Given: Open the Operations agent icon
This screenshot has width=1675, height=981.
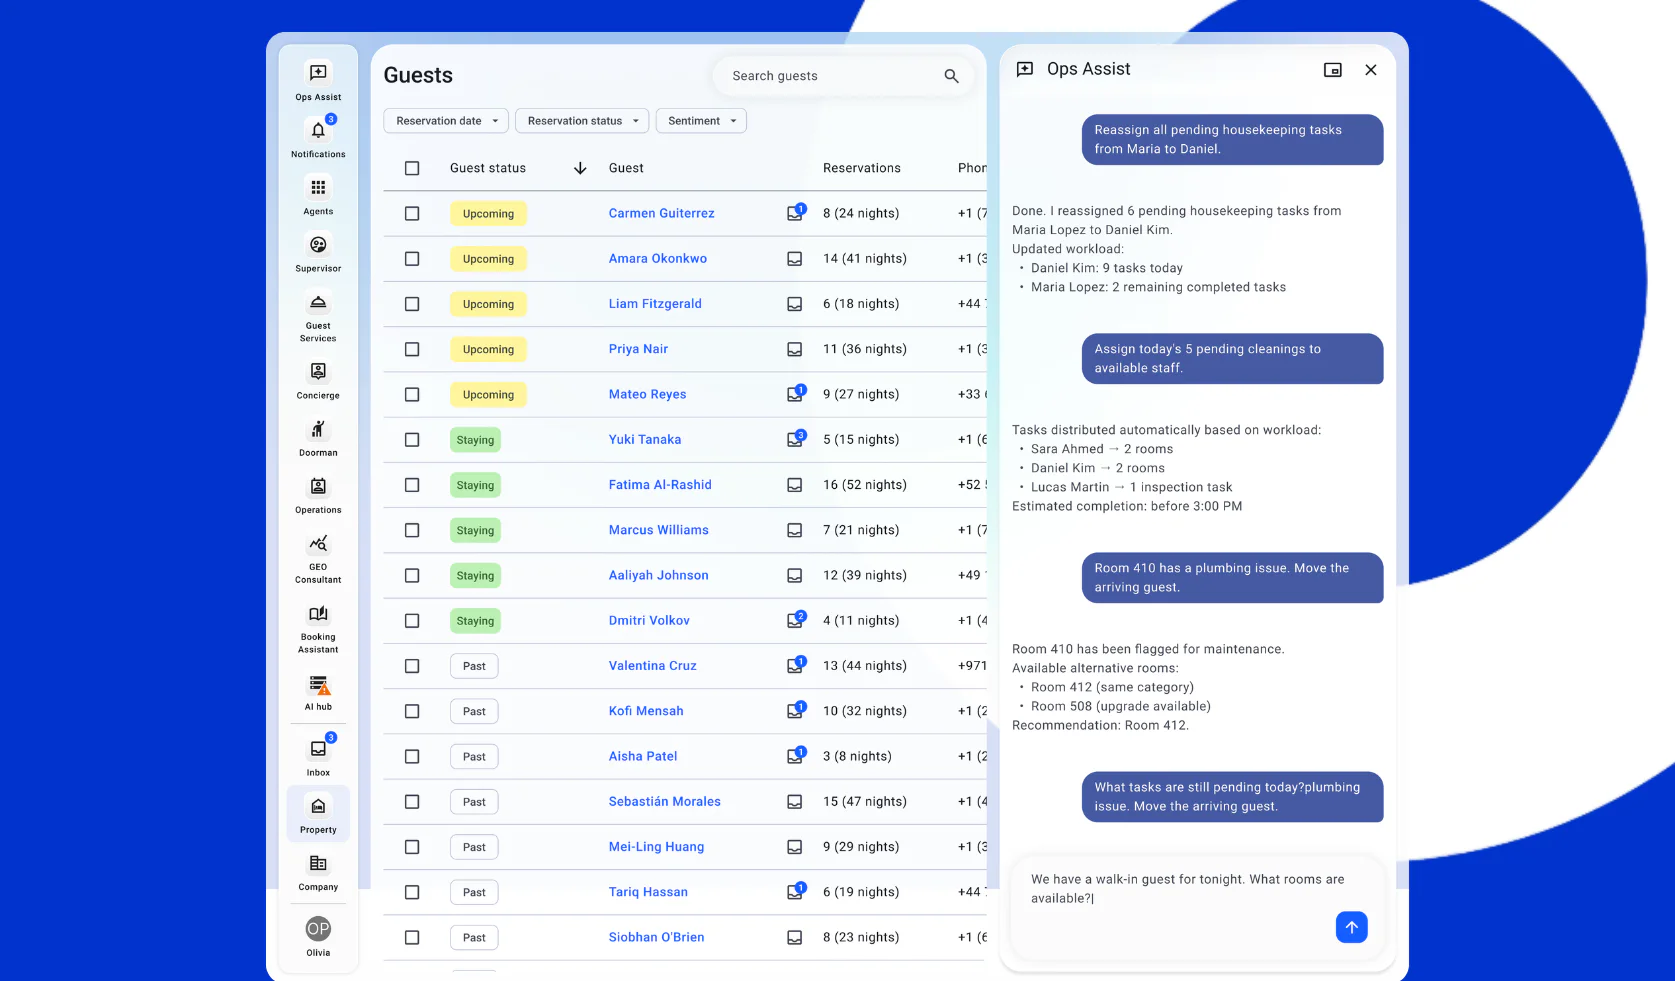Looking at the screenshot, I should click(318, 486).
